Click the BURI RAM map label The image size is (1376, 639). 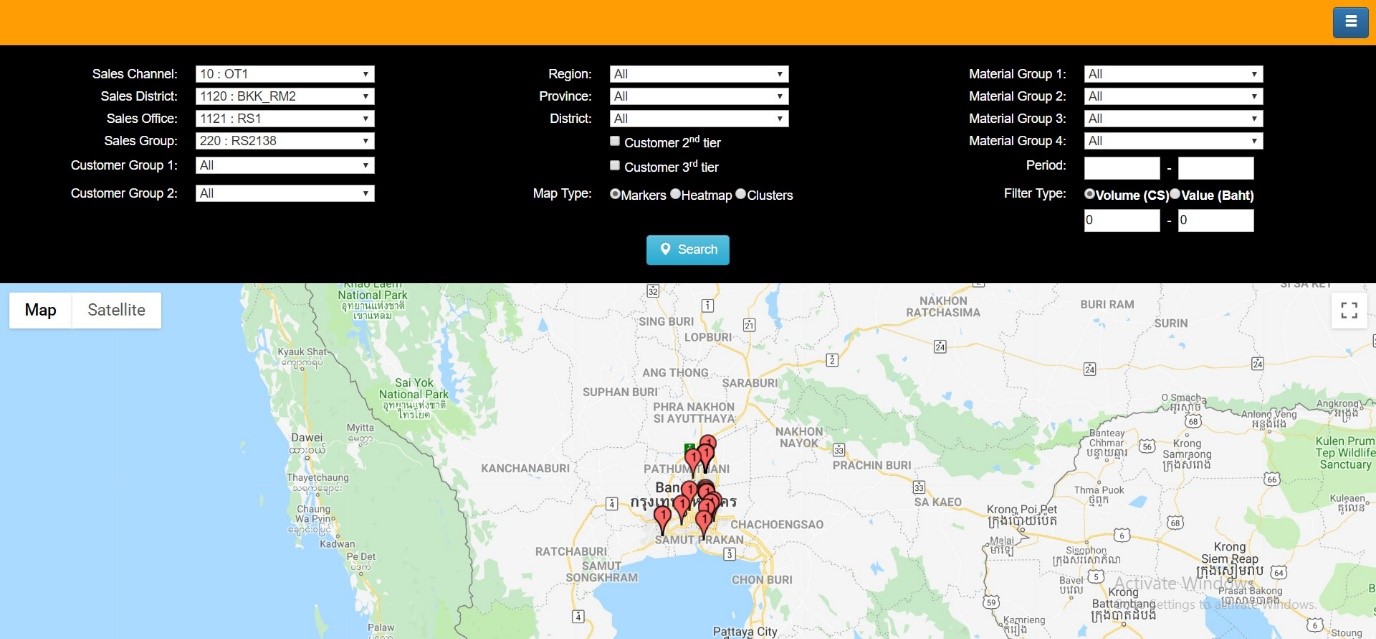1107,304
